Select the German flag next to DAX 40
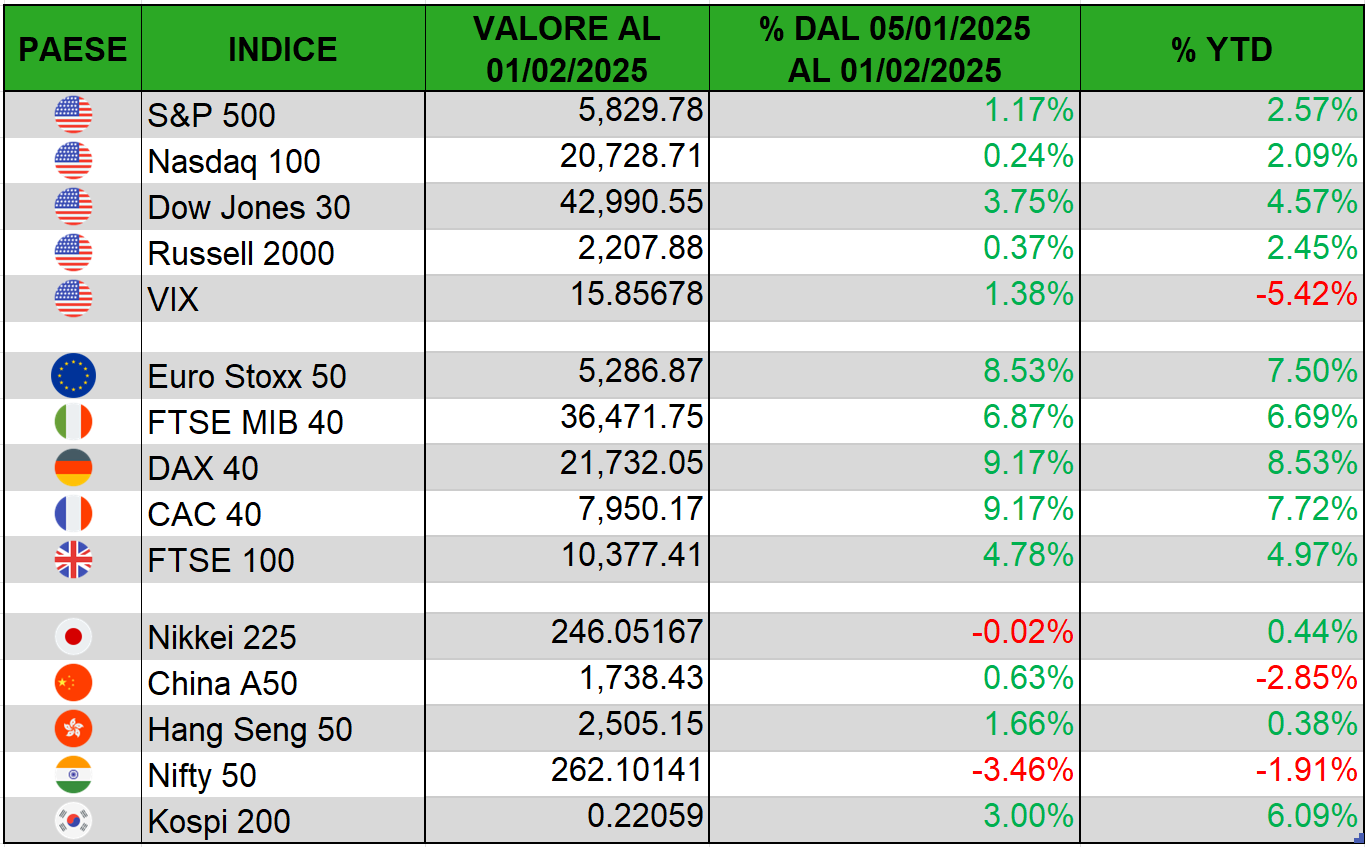The width and height of the screenshot is (1365, 847). (x=73, y=468)
